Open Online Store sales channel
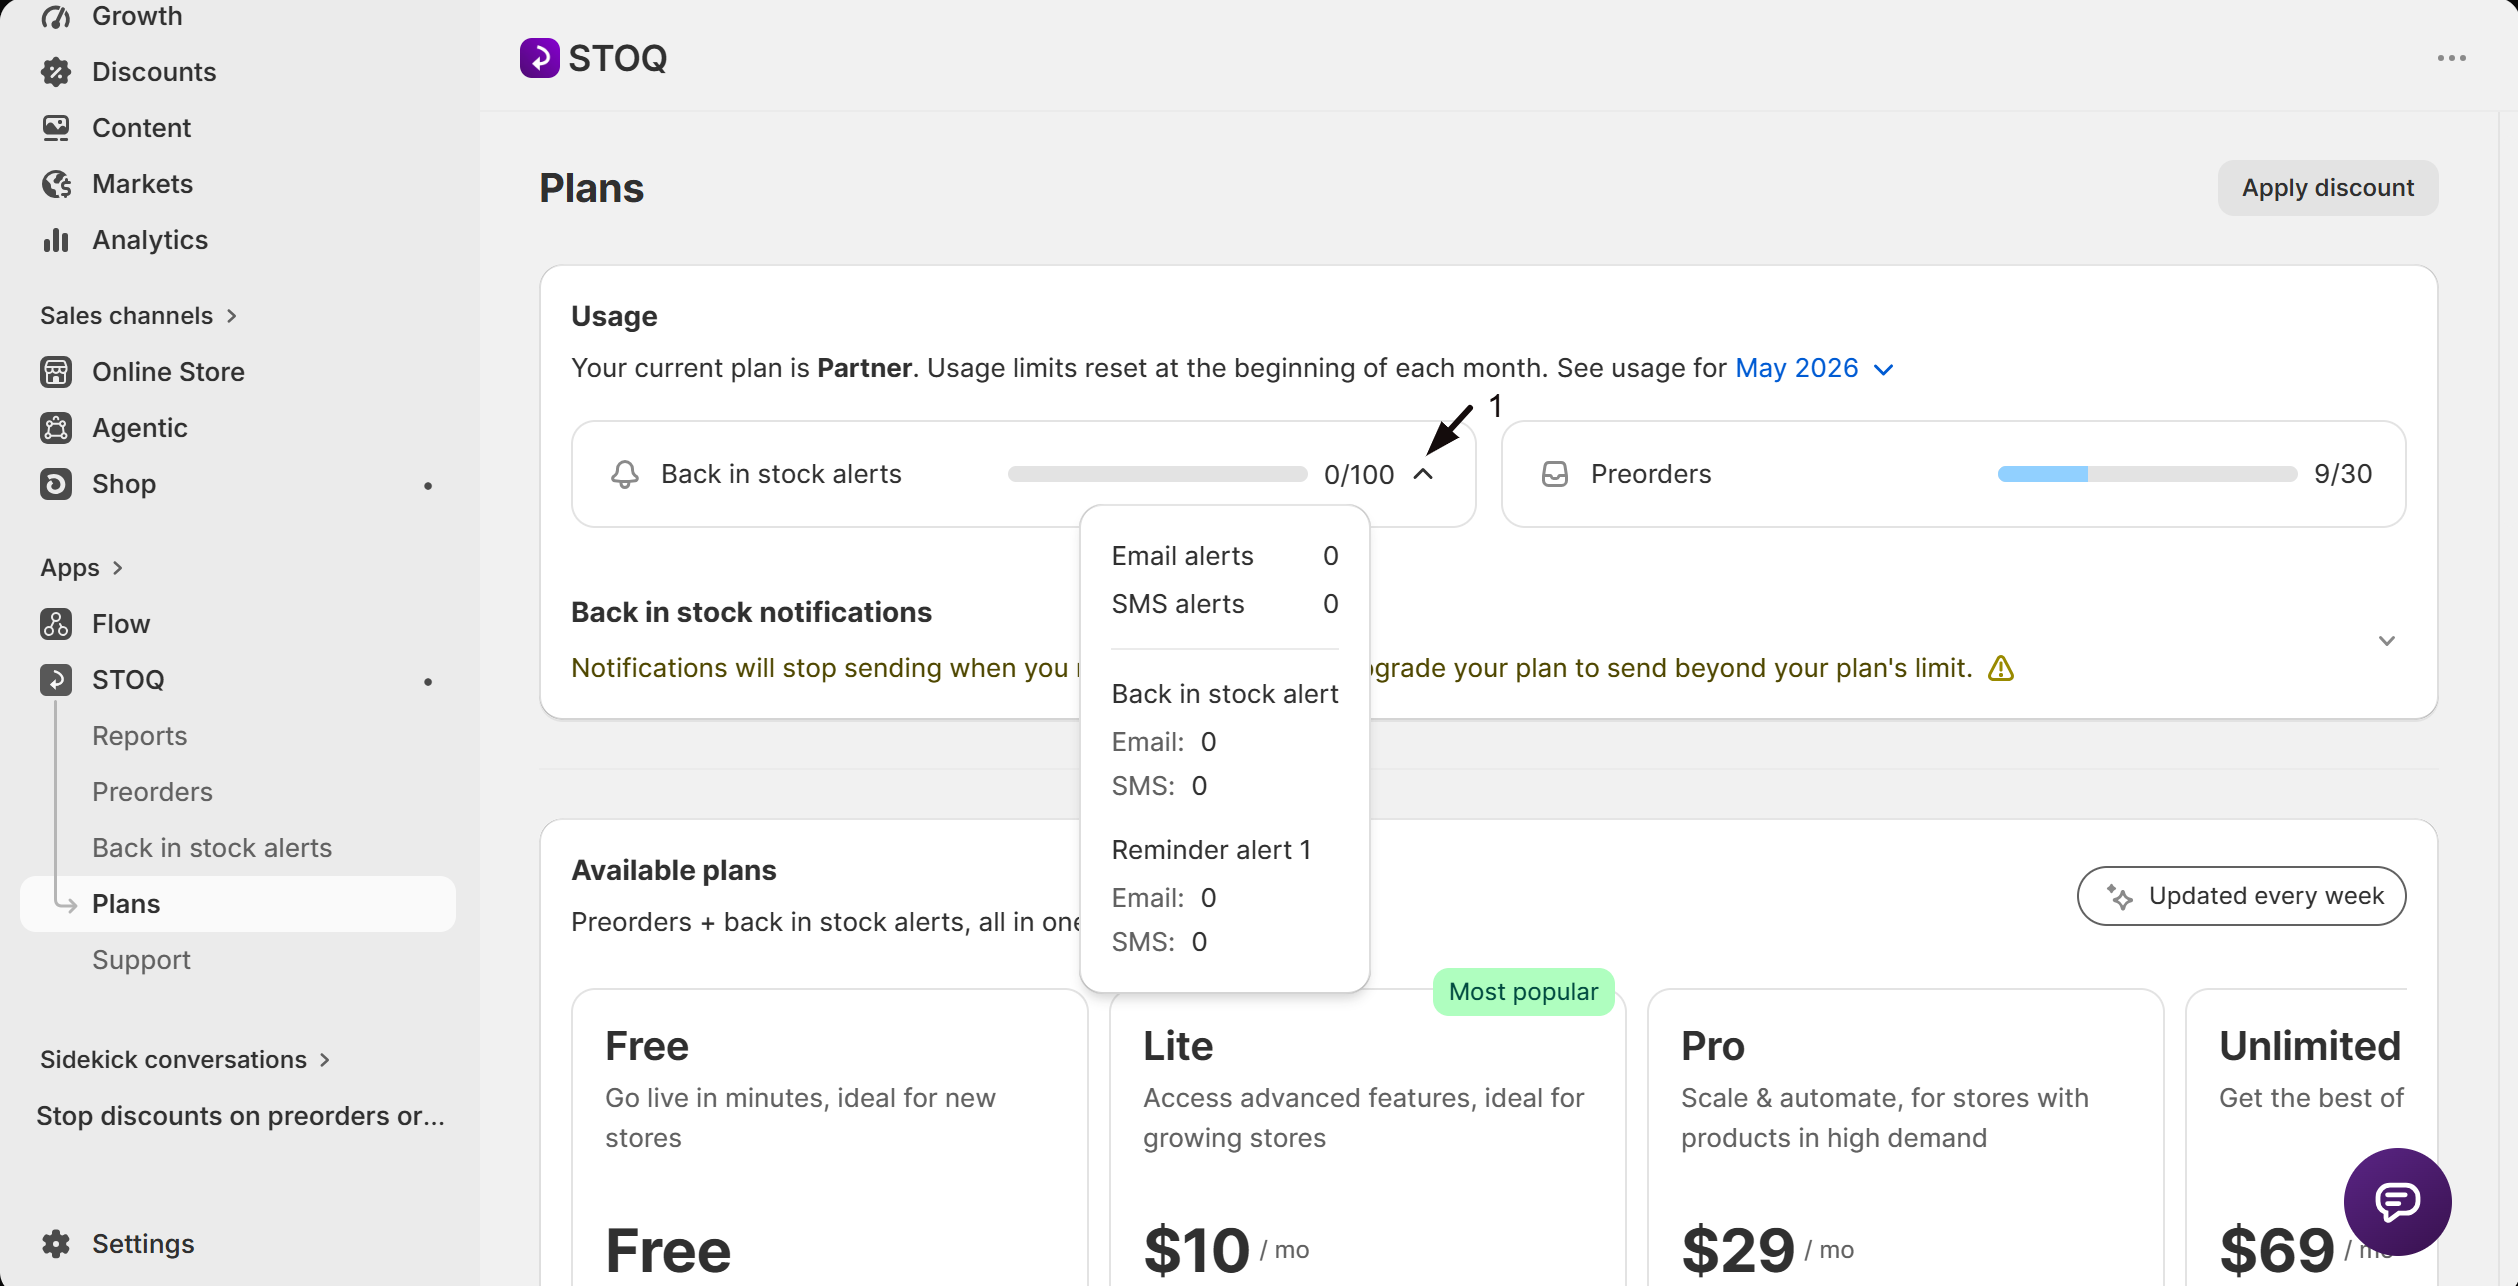 coord(168,372)
